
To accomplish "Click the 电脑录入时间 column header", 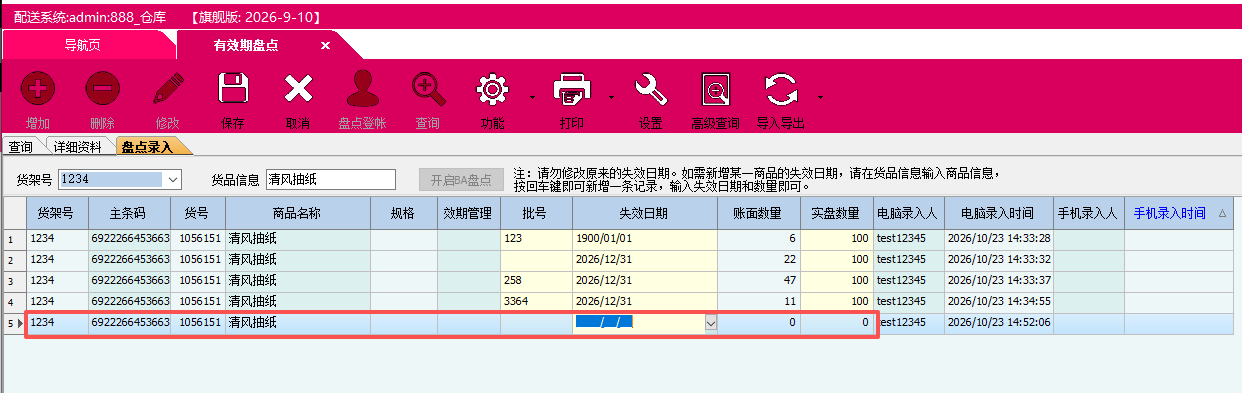I will pos(998,213).
